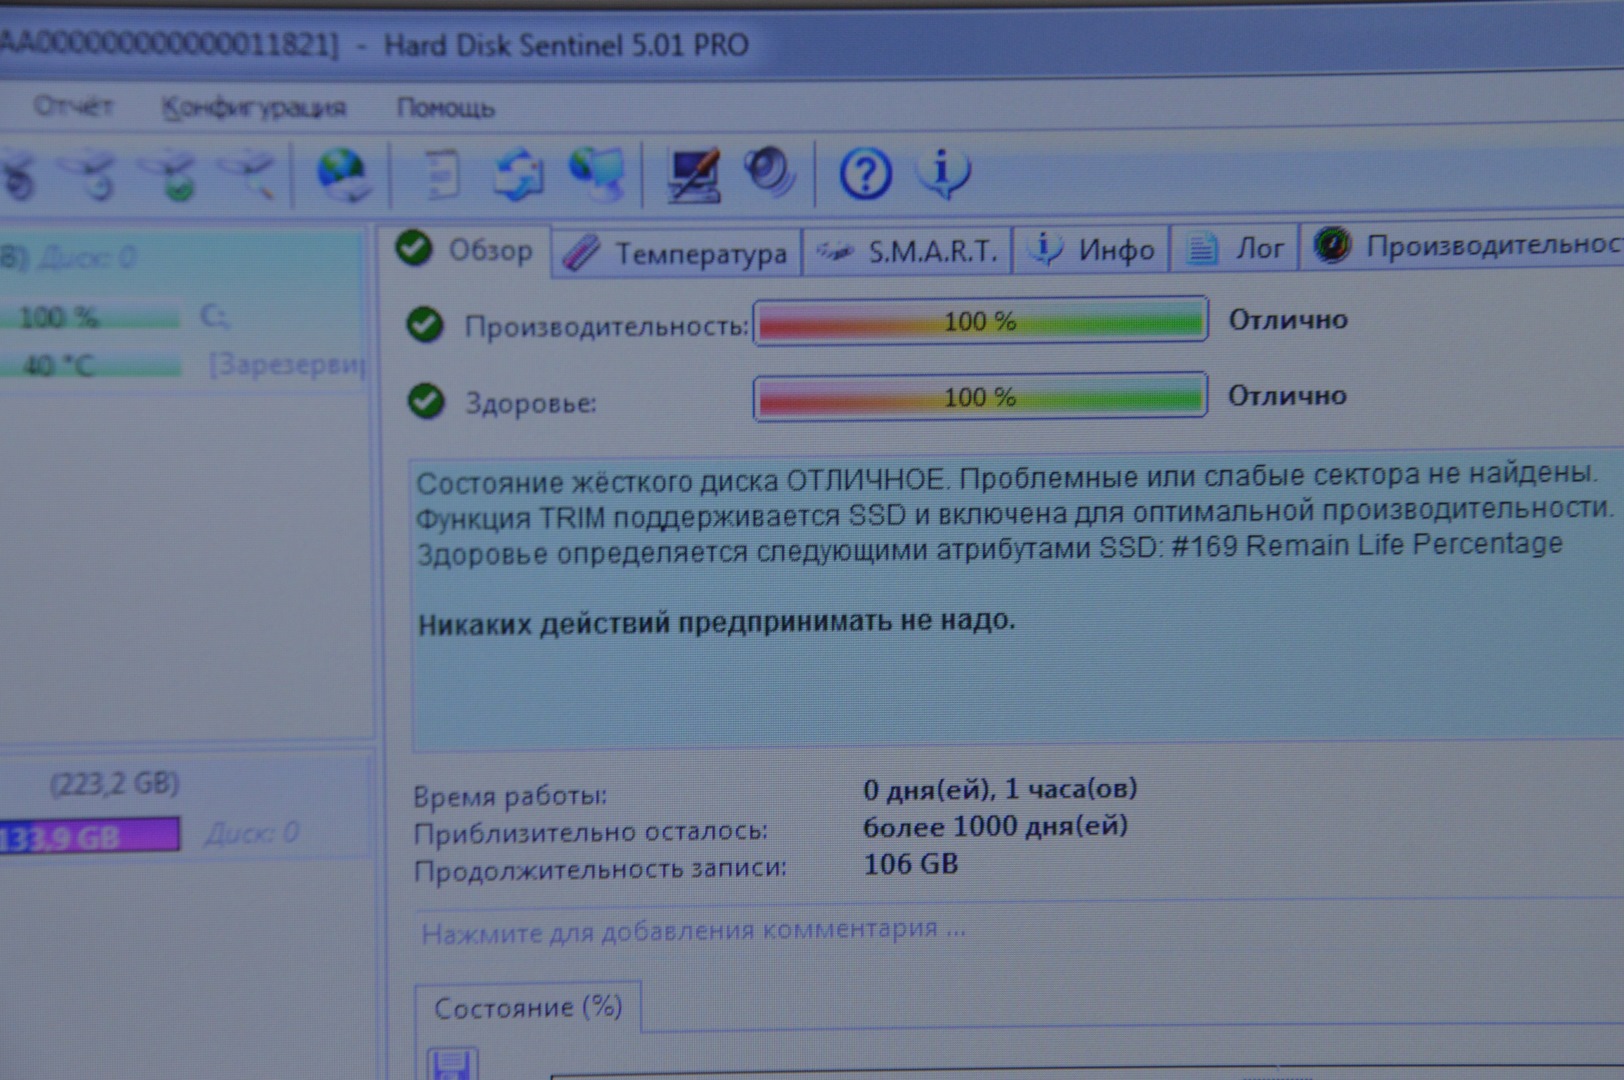The width and height of the screenshot is (1624, 1080).
Task: Click the disk with magnifier toolbar icon
Action: 250,176
